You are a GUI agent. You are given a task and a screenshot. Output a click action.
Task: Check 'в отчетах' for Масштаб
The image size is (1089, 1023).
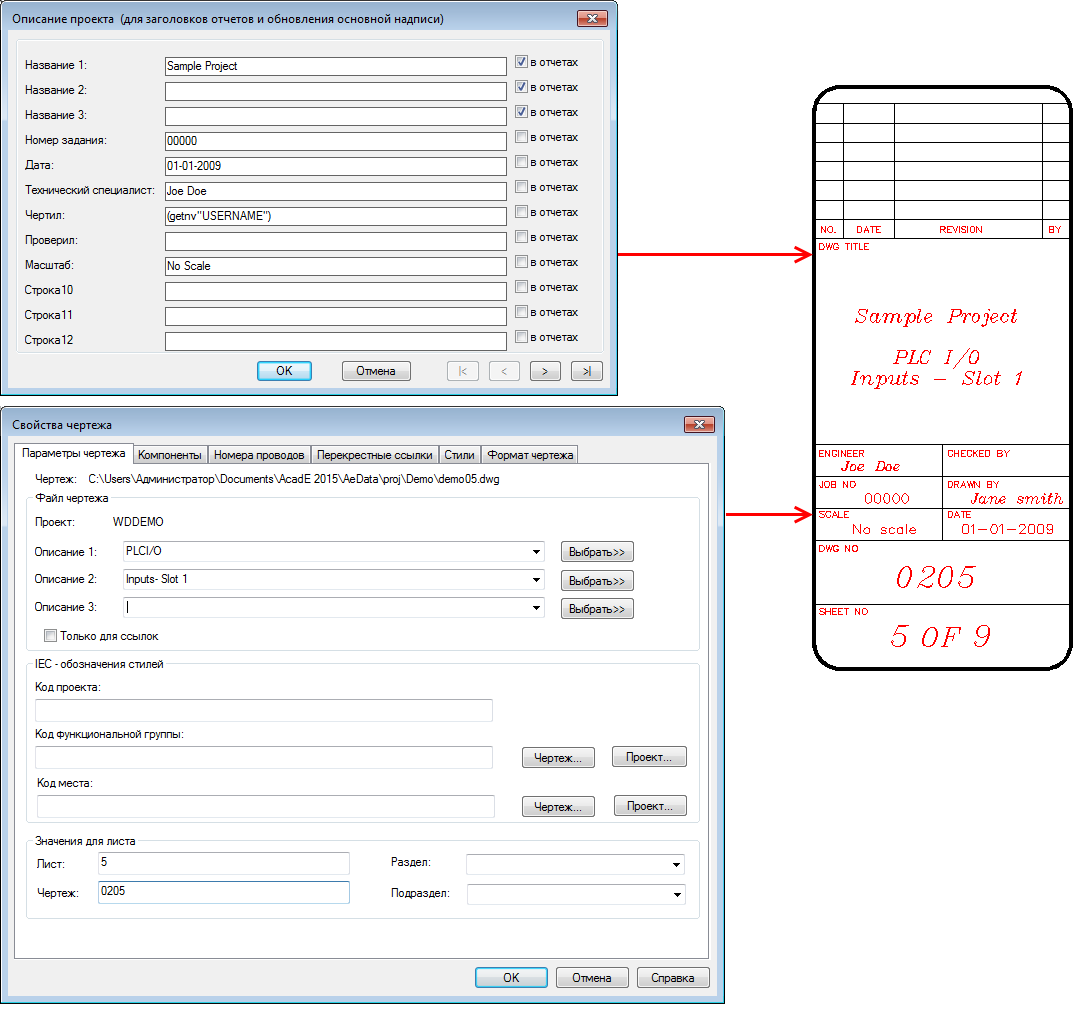522,262
